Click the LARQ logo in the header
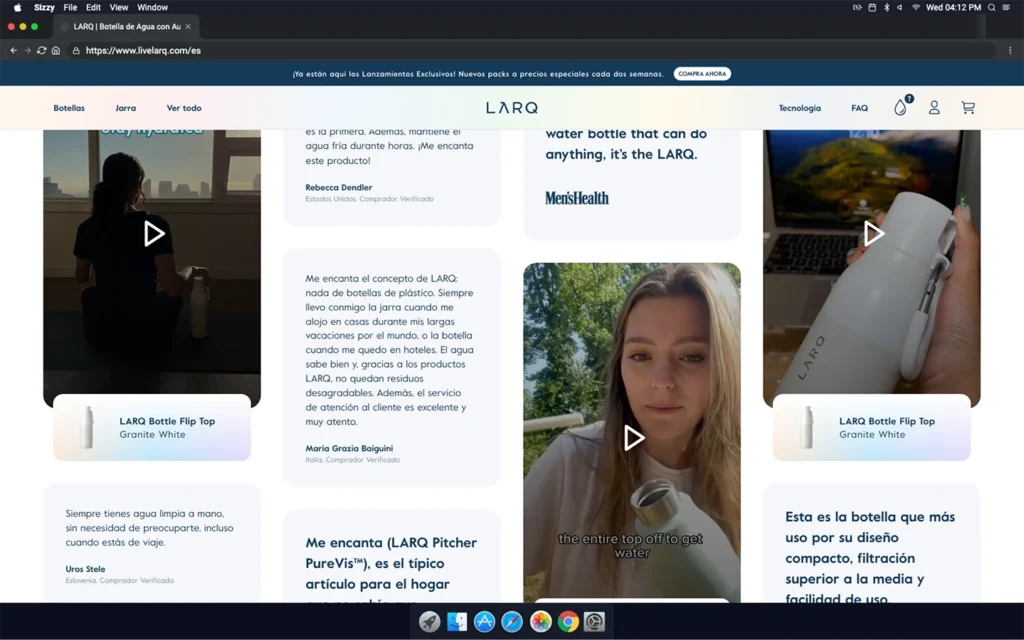The width and height of the screenshot is (1024, 640). [x=512, y=108]
